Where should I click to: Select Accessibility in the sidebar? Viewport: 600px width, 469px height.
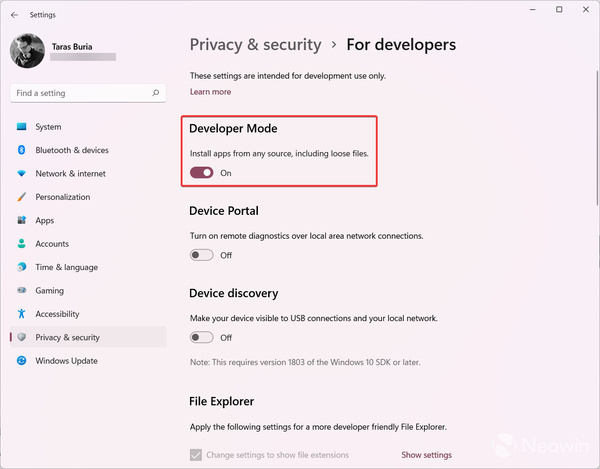[x=57, y=314]
